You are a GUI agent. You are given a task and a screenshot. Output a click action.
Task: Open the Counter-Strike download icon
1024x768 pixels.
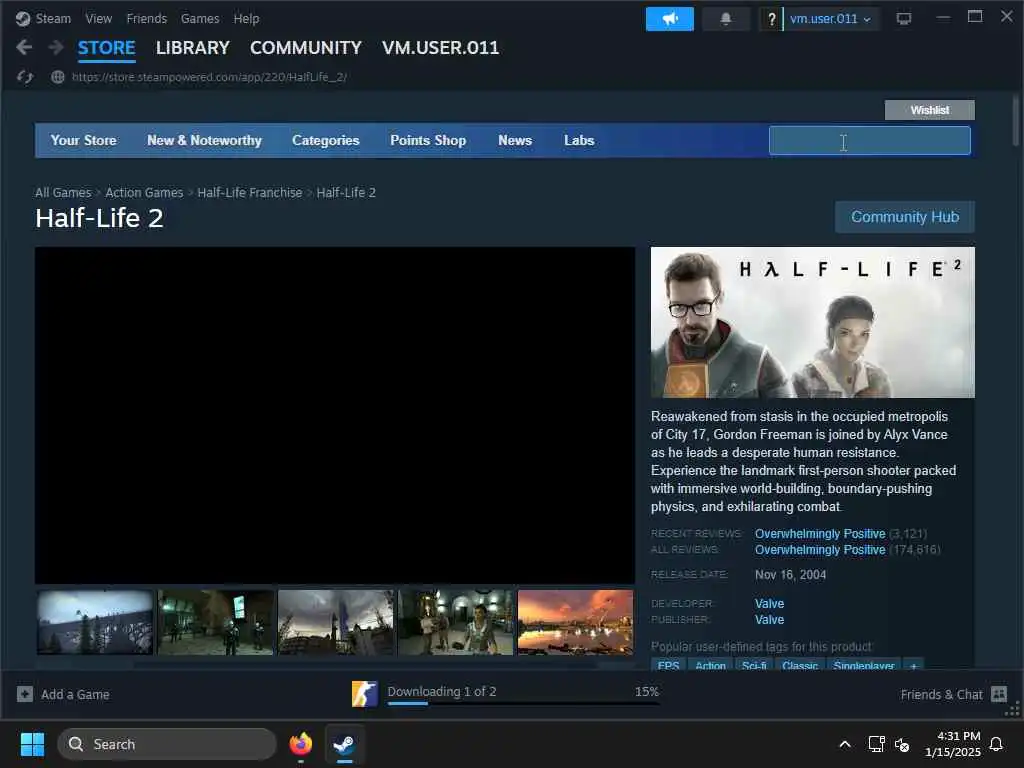click(364, 694)
